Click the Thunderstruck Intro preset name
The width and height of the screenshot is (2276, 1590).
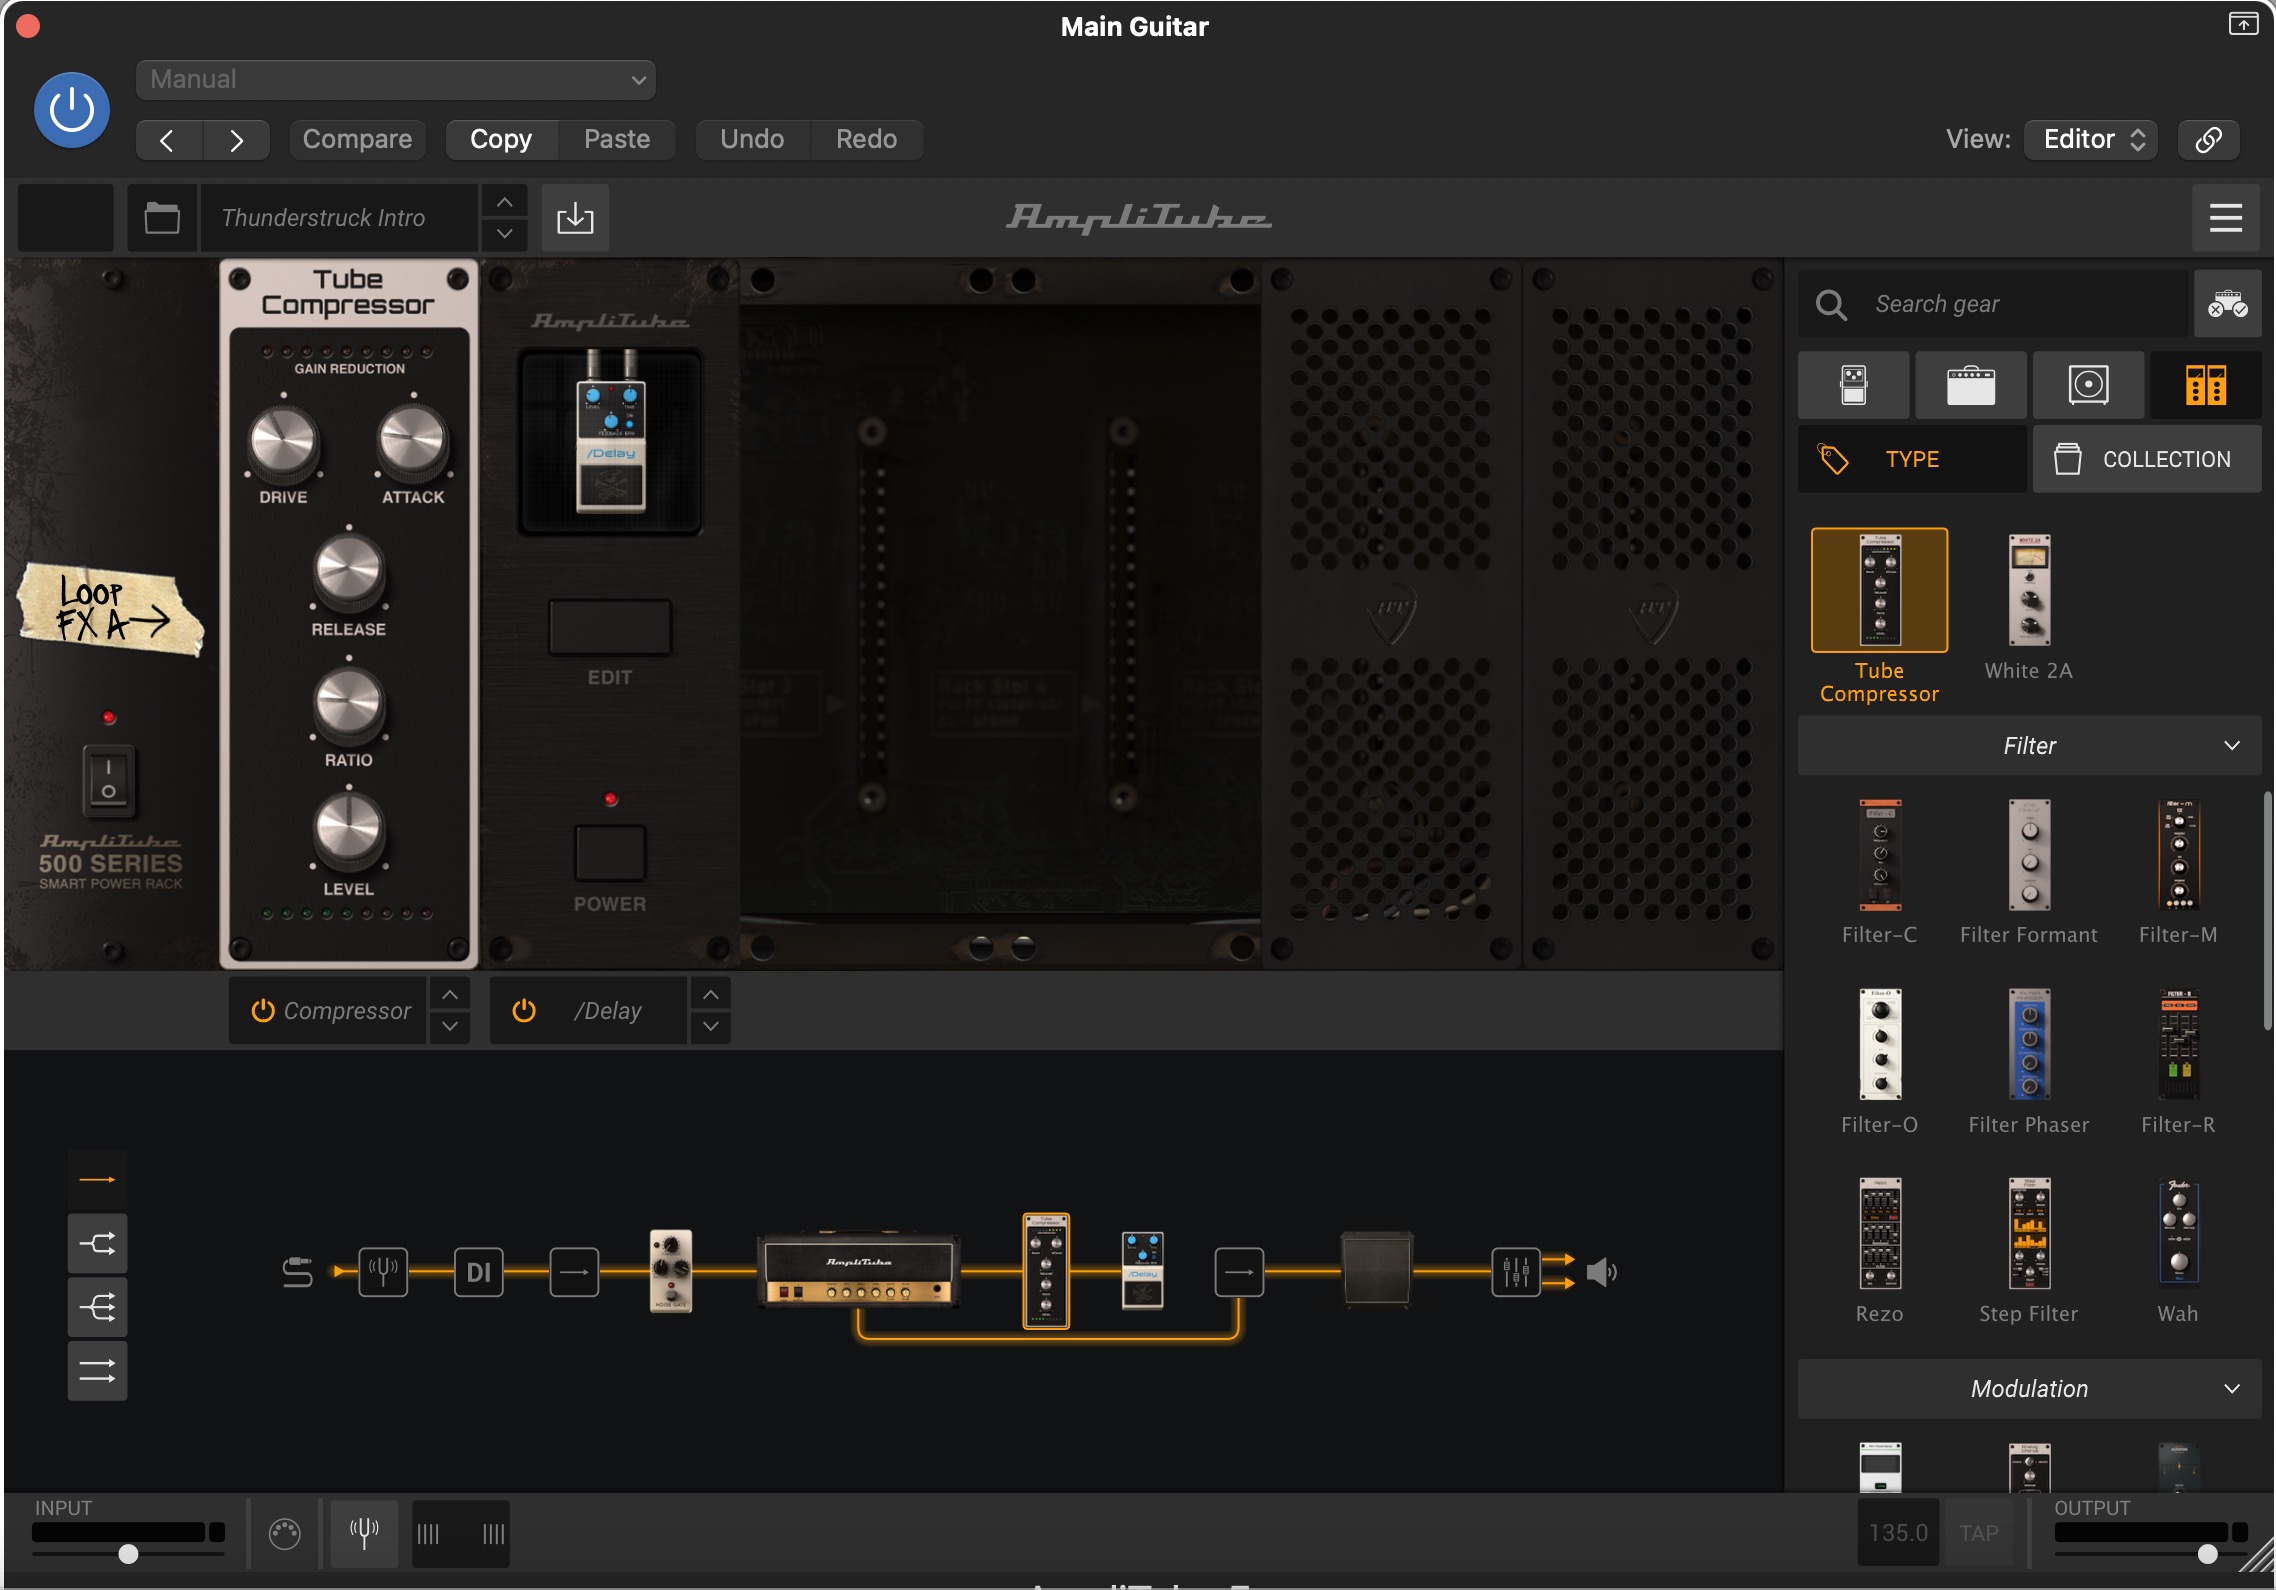(338, 217)
